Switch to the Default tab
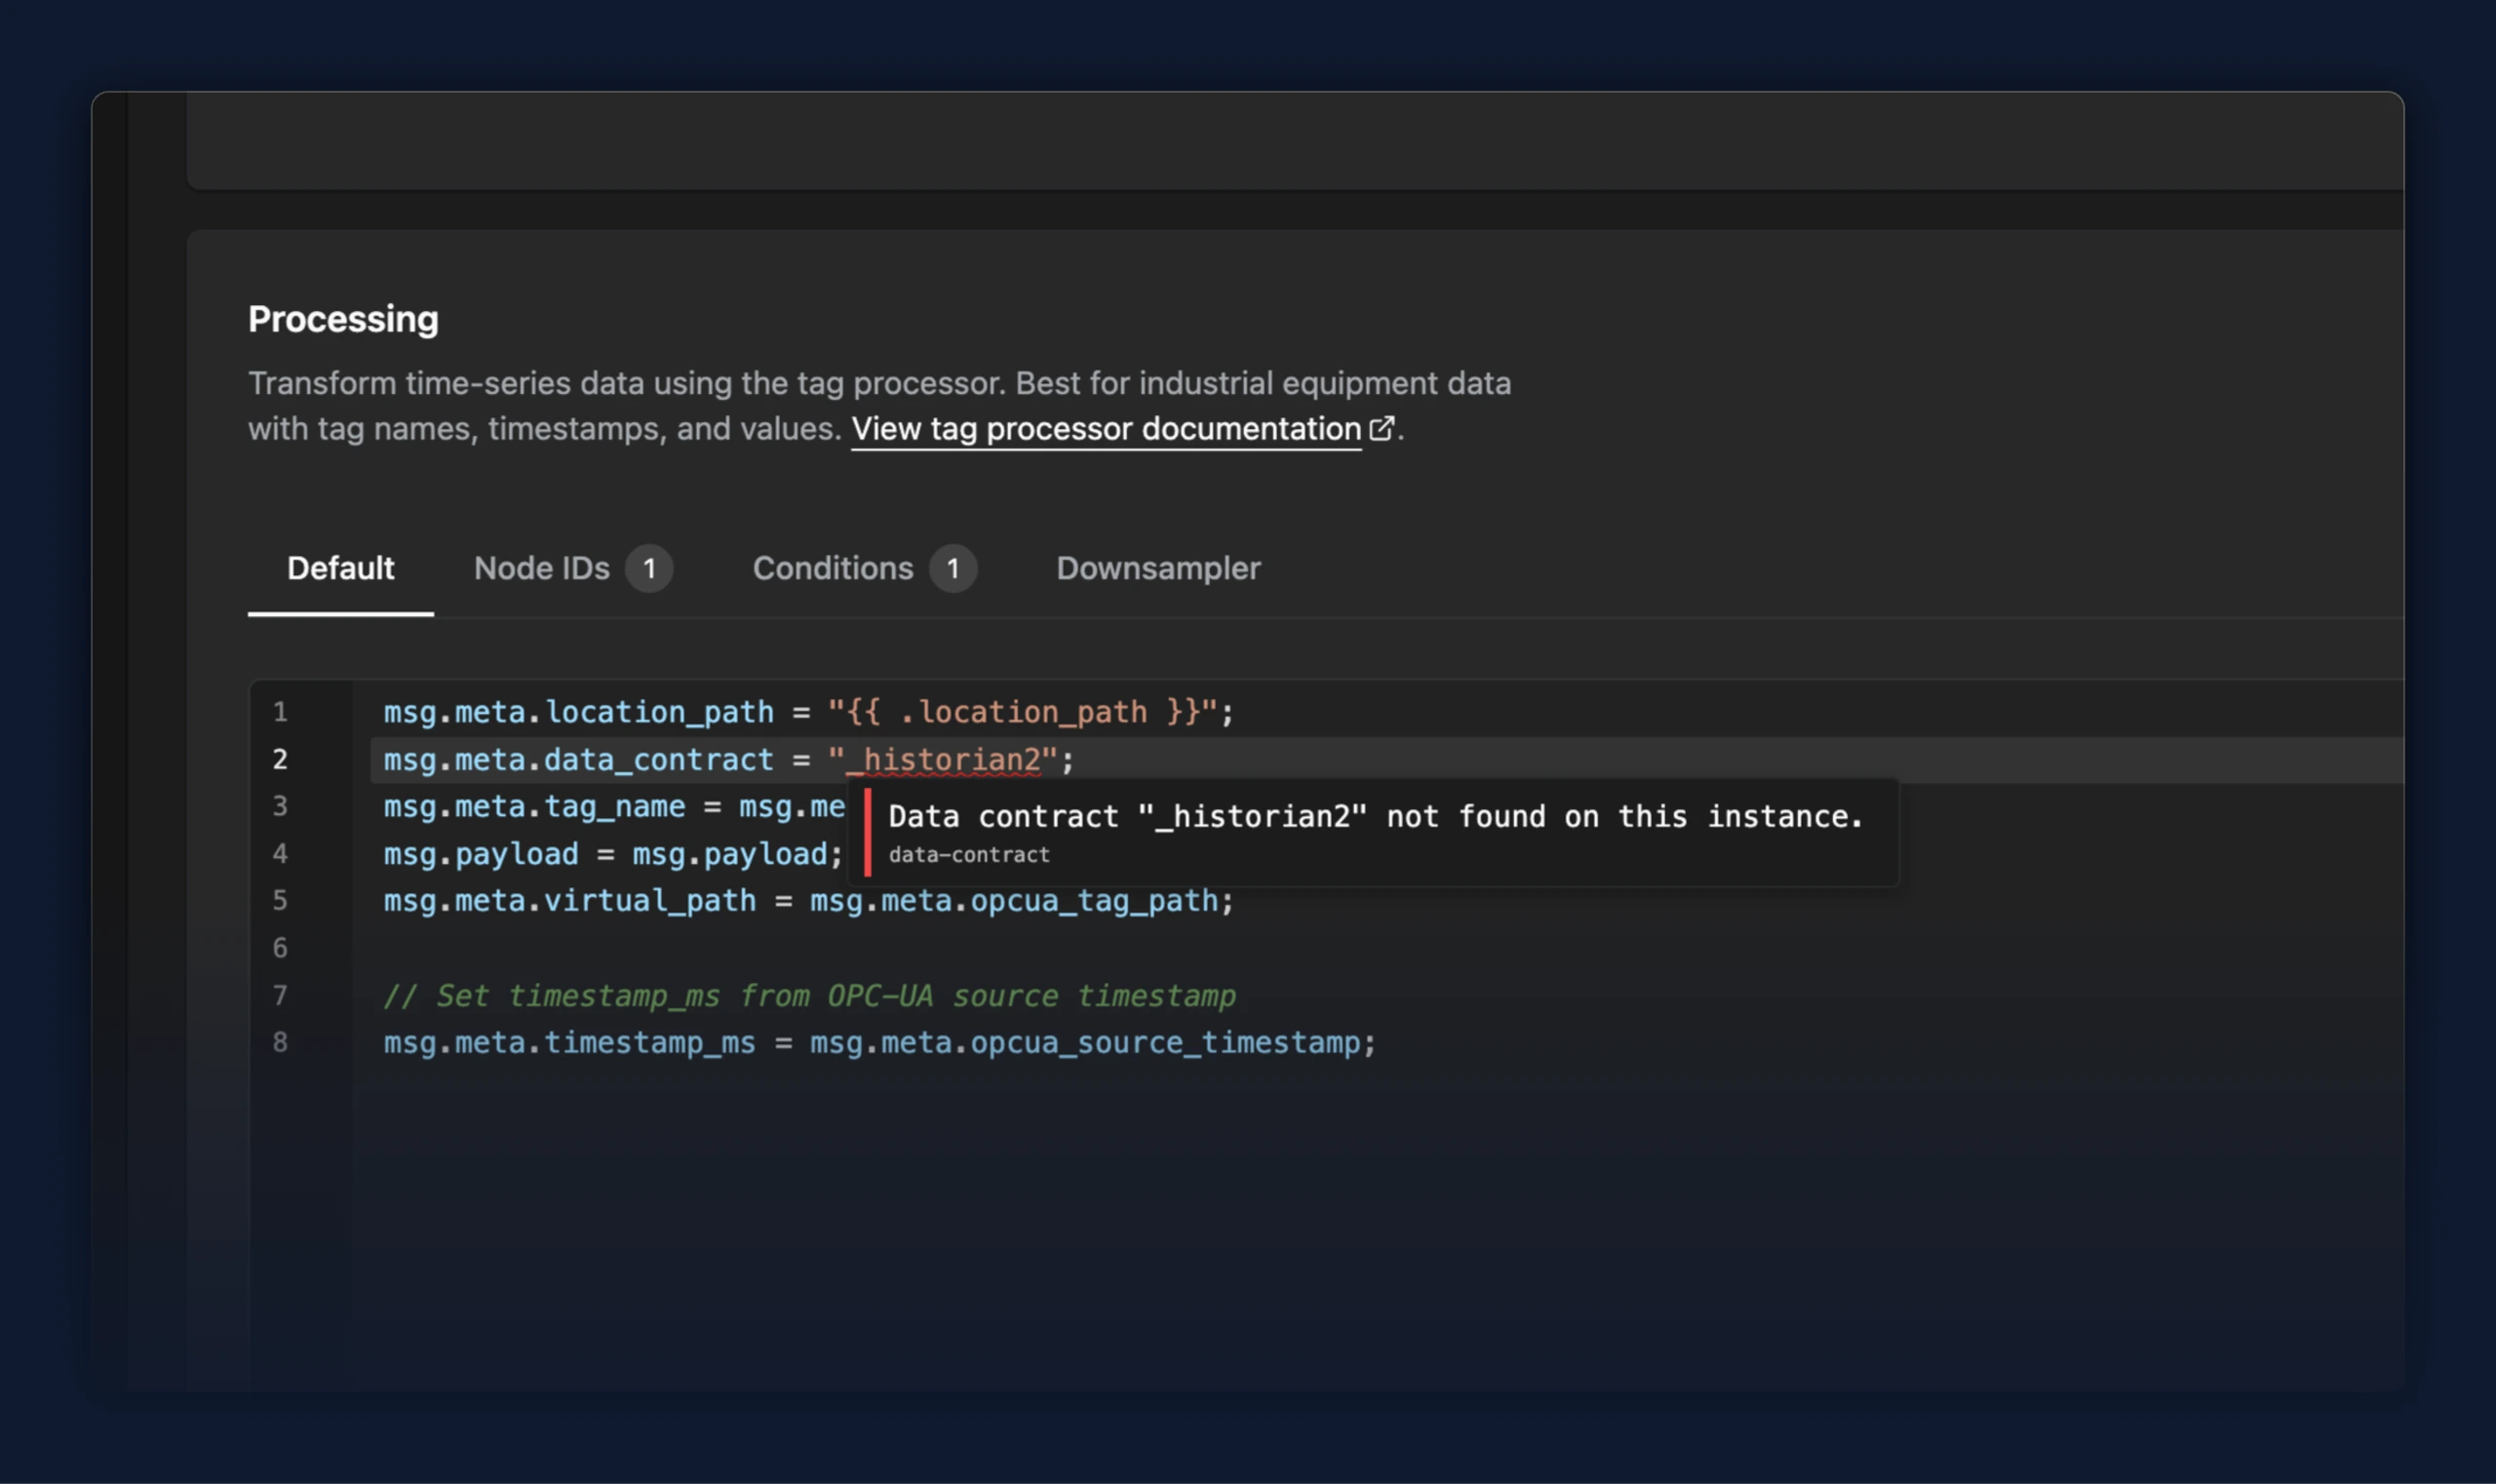 coord(341,568)
